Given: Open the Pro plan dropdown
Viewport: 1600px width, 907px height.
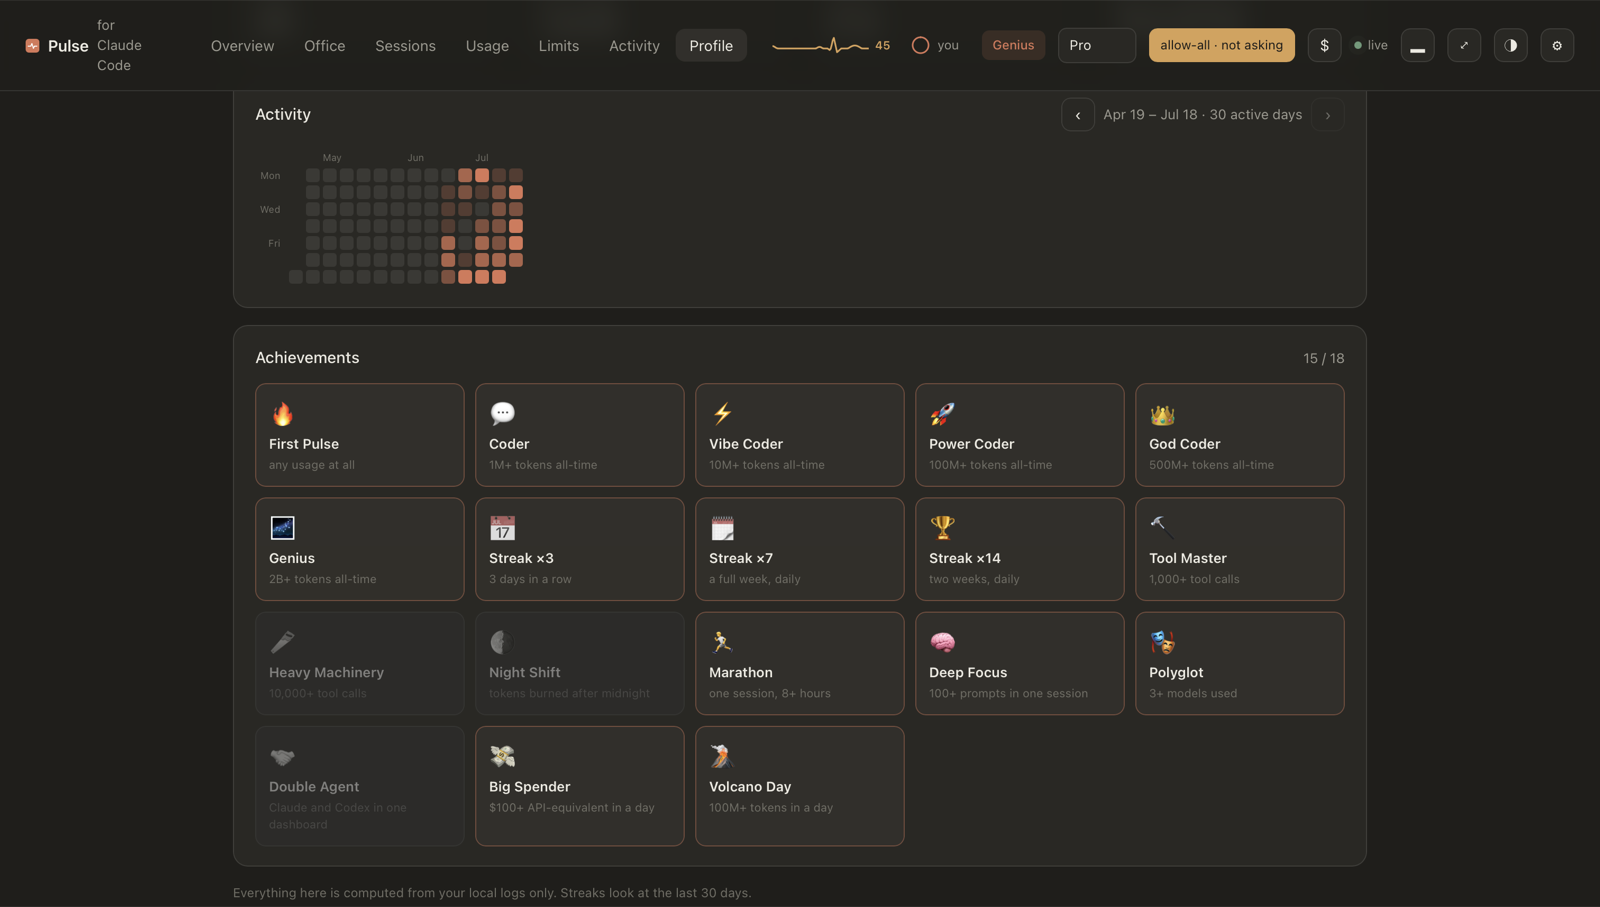Looking at the screenshot, I should [x=1096, y=45].
